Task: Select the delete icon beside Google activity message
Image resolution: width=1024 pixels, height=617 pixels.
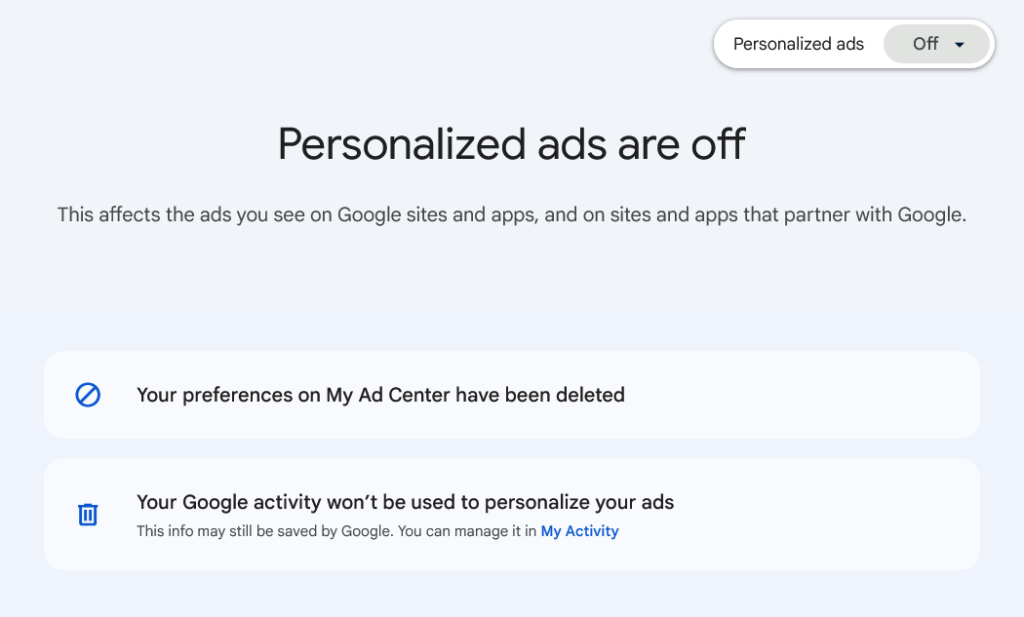Action: pyautogui.click(x=87, y=514)
